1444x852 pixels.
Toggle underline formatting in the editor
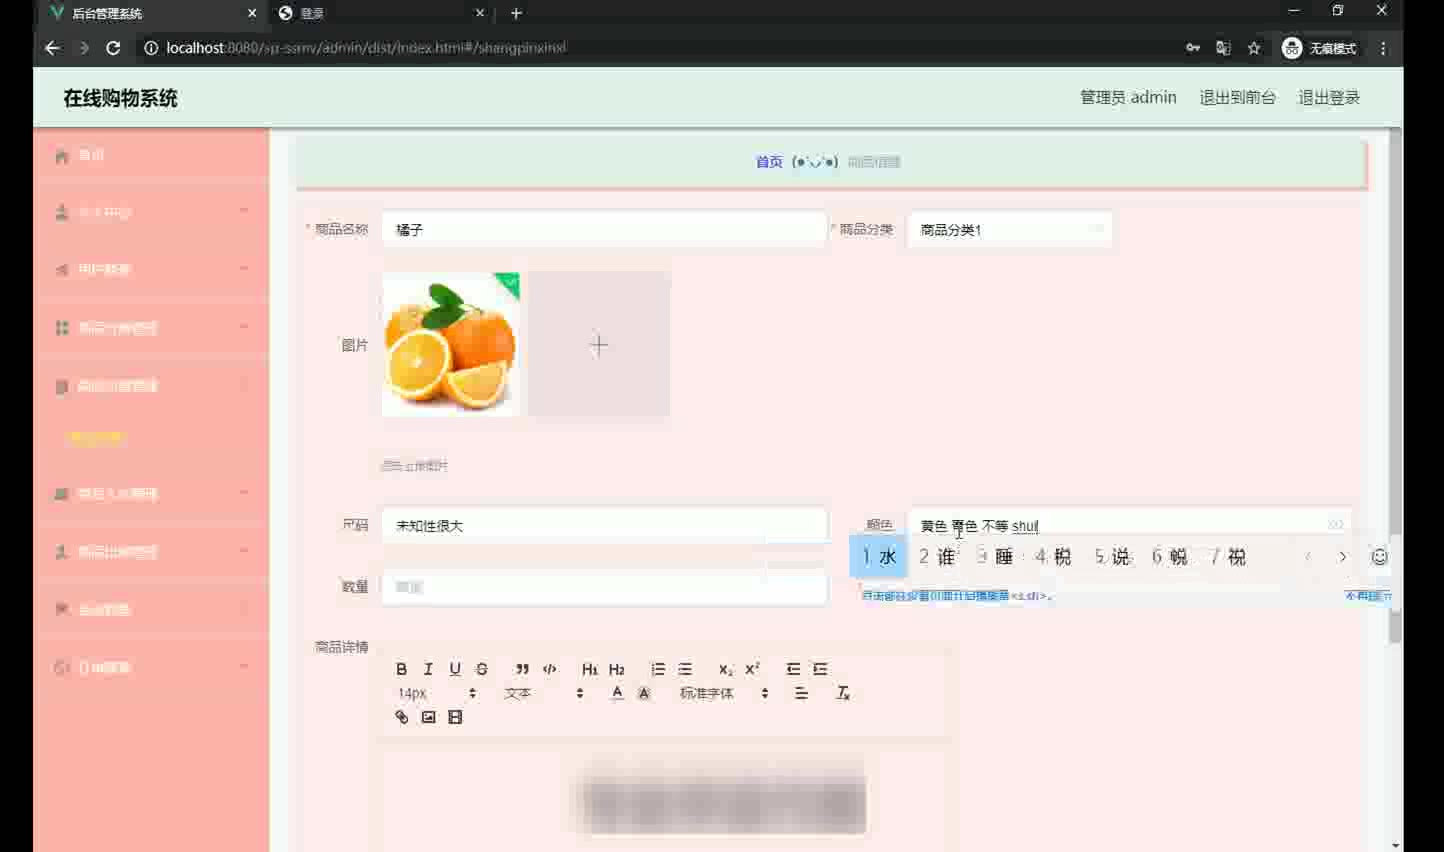[x=455, y=669]
